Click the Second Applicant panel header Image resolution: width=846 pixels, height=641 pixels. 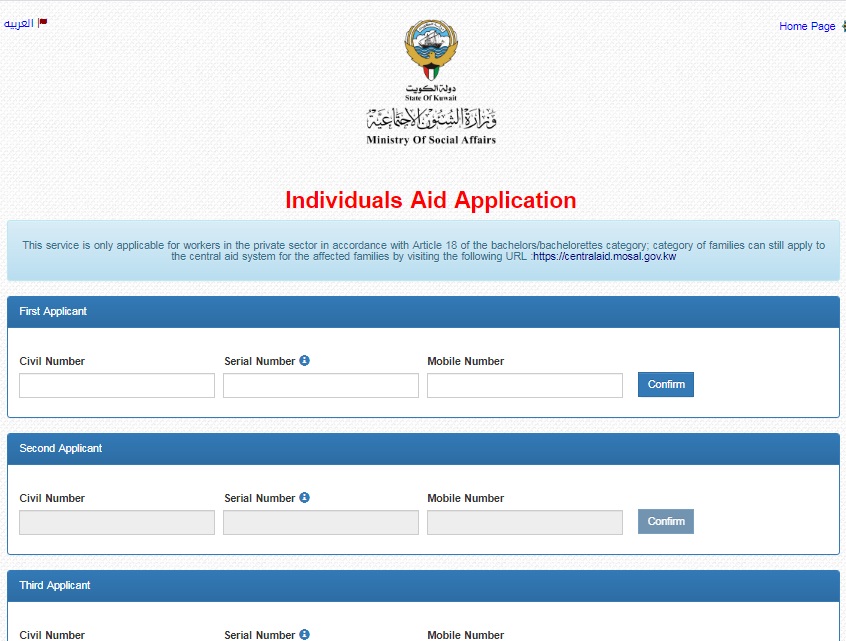[424, 449]
